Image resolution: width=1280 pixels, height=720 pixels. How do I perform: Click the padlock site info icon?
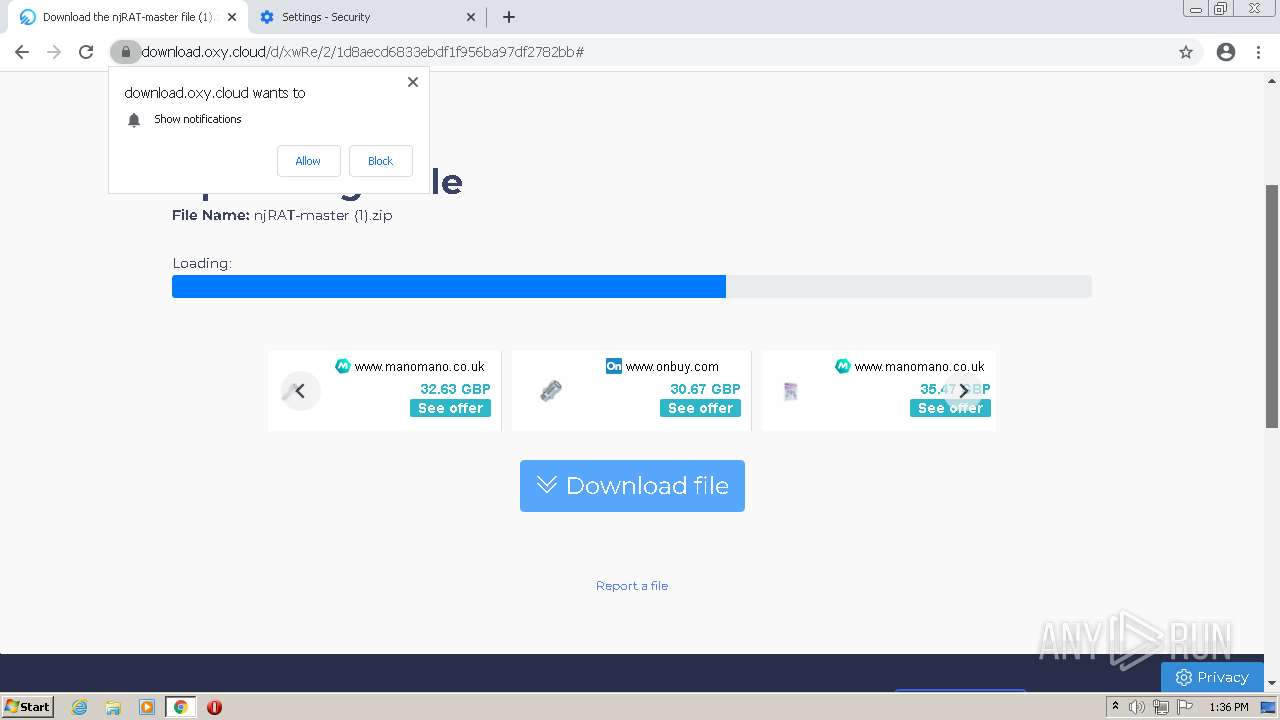(125, 52)
